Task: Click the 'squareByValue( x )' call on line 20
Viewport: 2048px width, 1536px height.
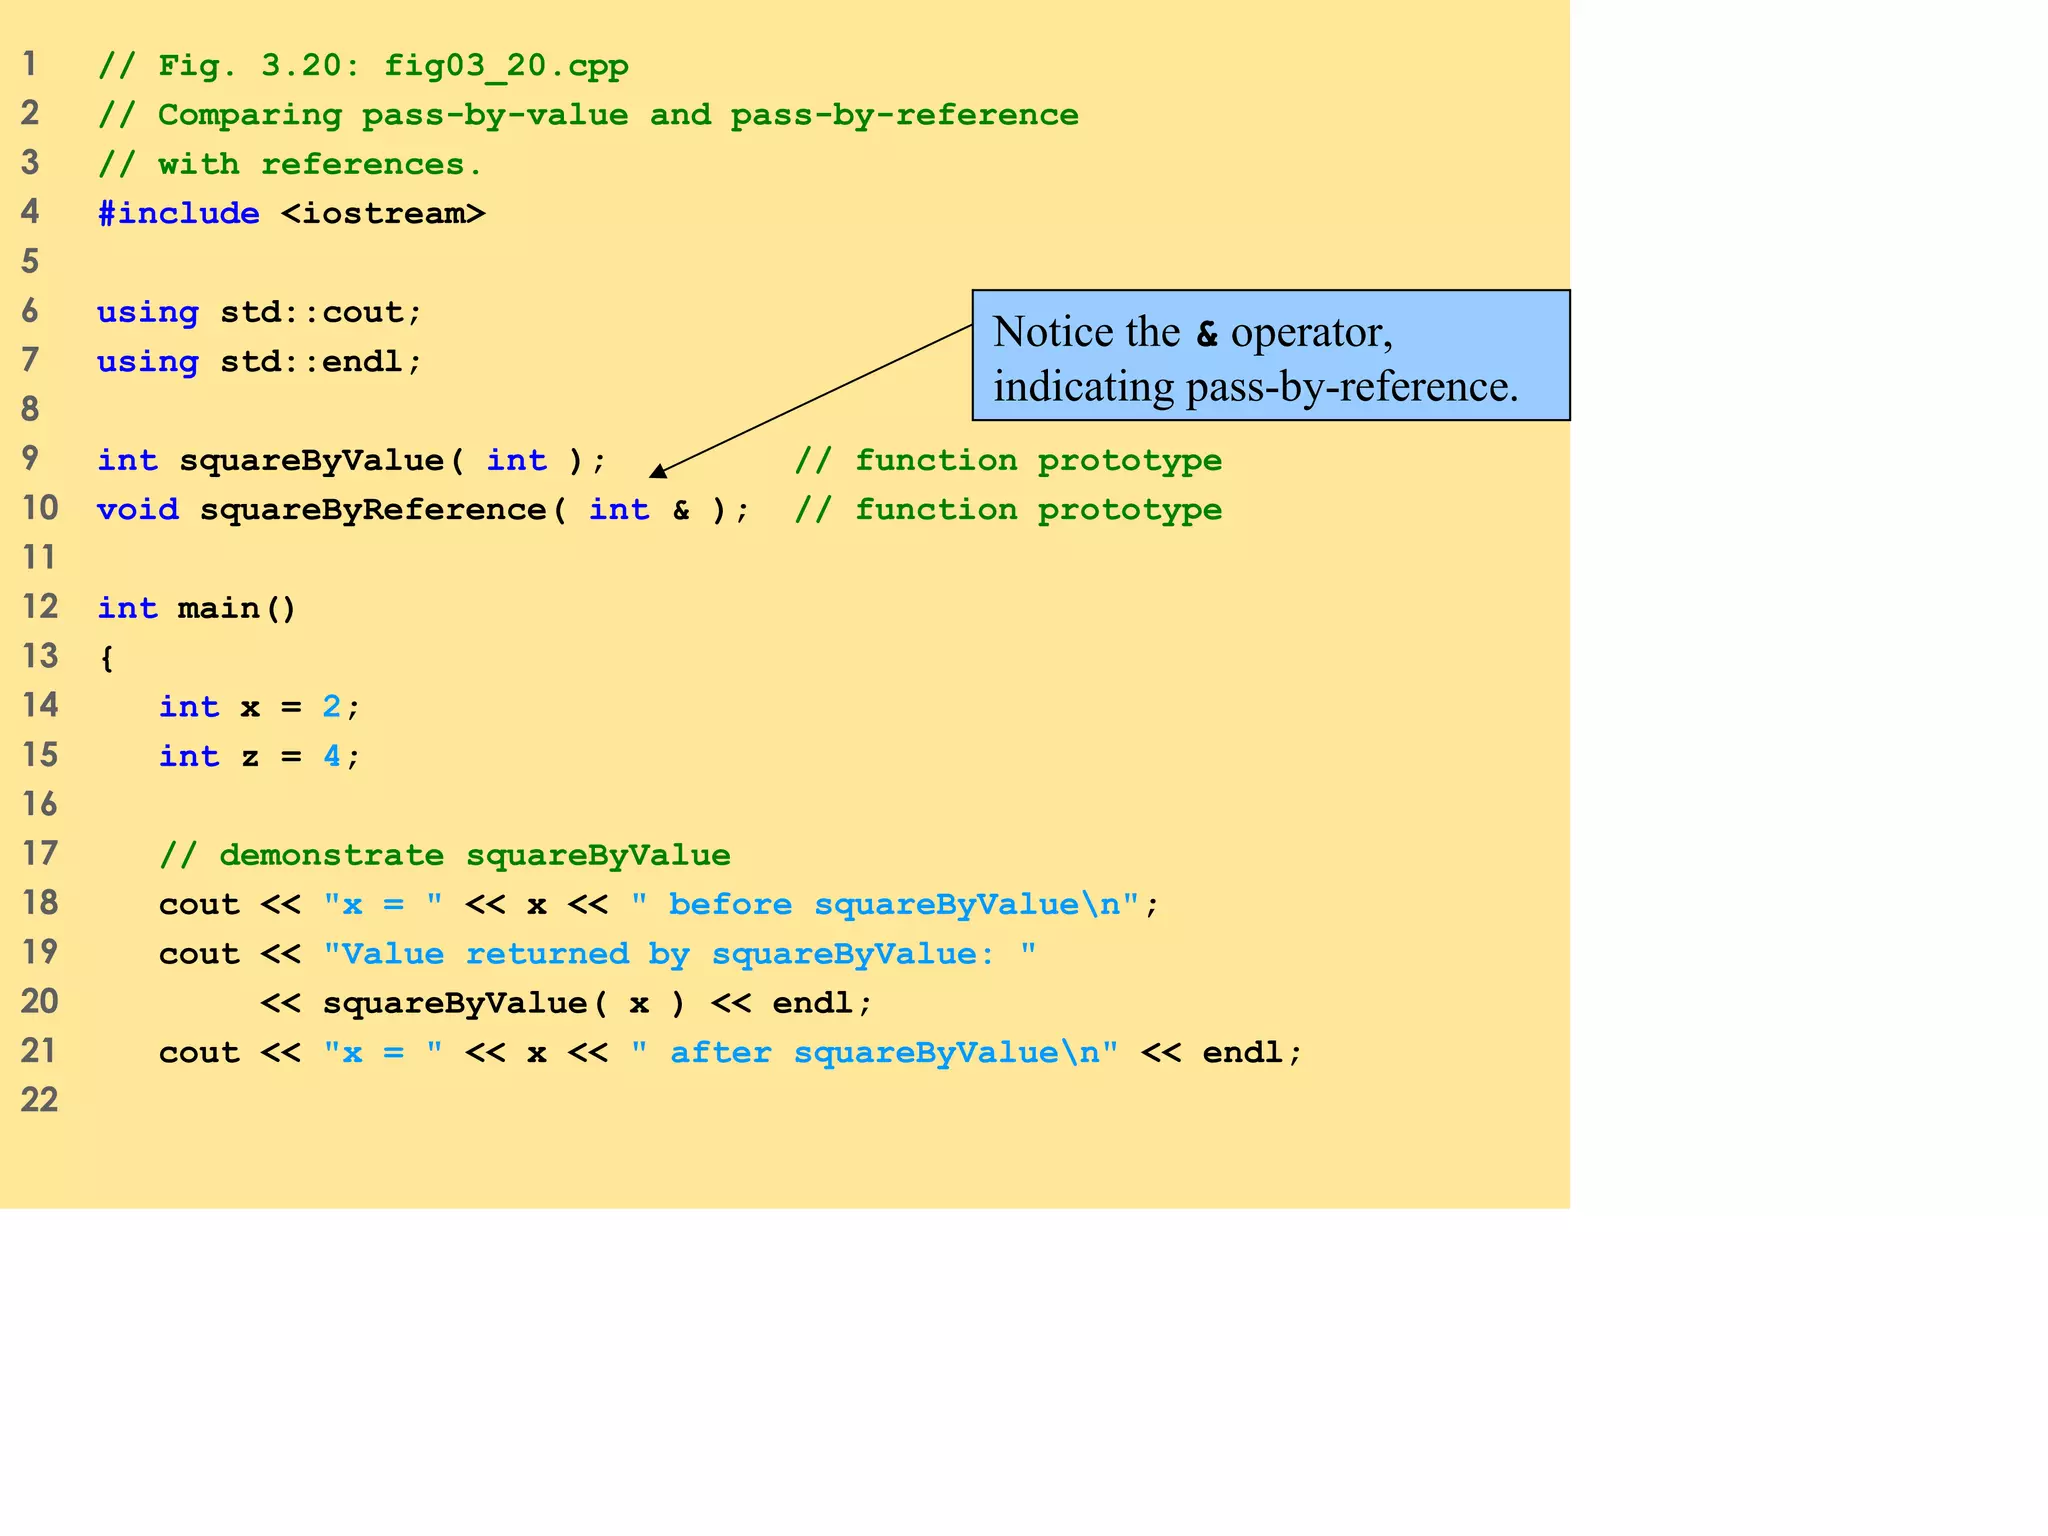Action: point(505,1003)
